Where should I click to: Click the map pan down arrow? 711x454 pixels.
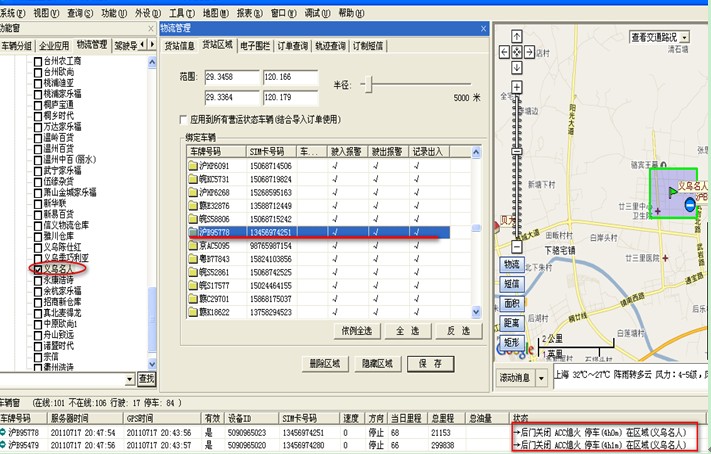point(516,65)
